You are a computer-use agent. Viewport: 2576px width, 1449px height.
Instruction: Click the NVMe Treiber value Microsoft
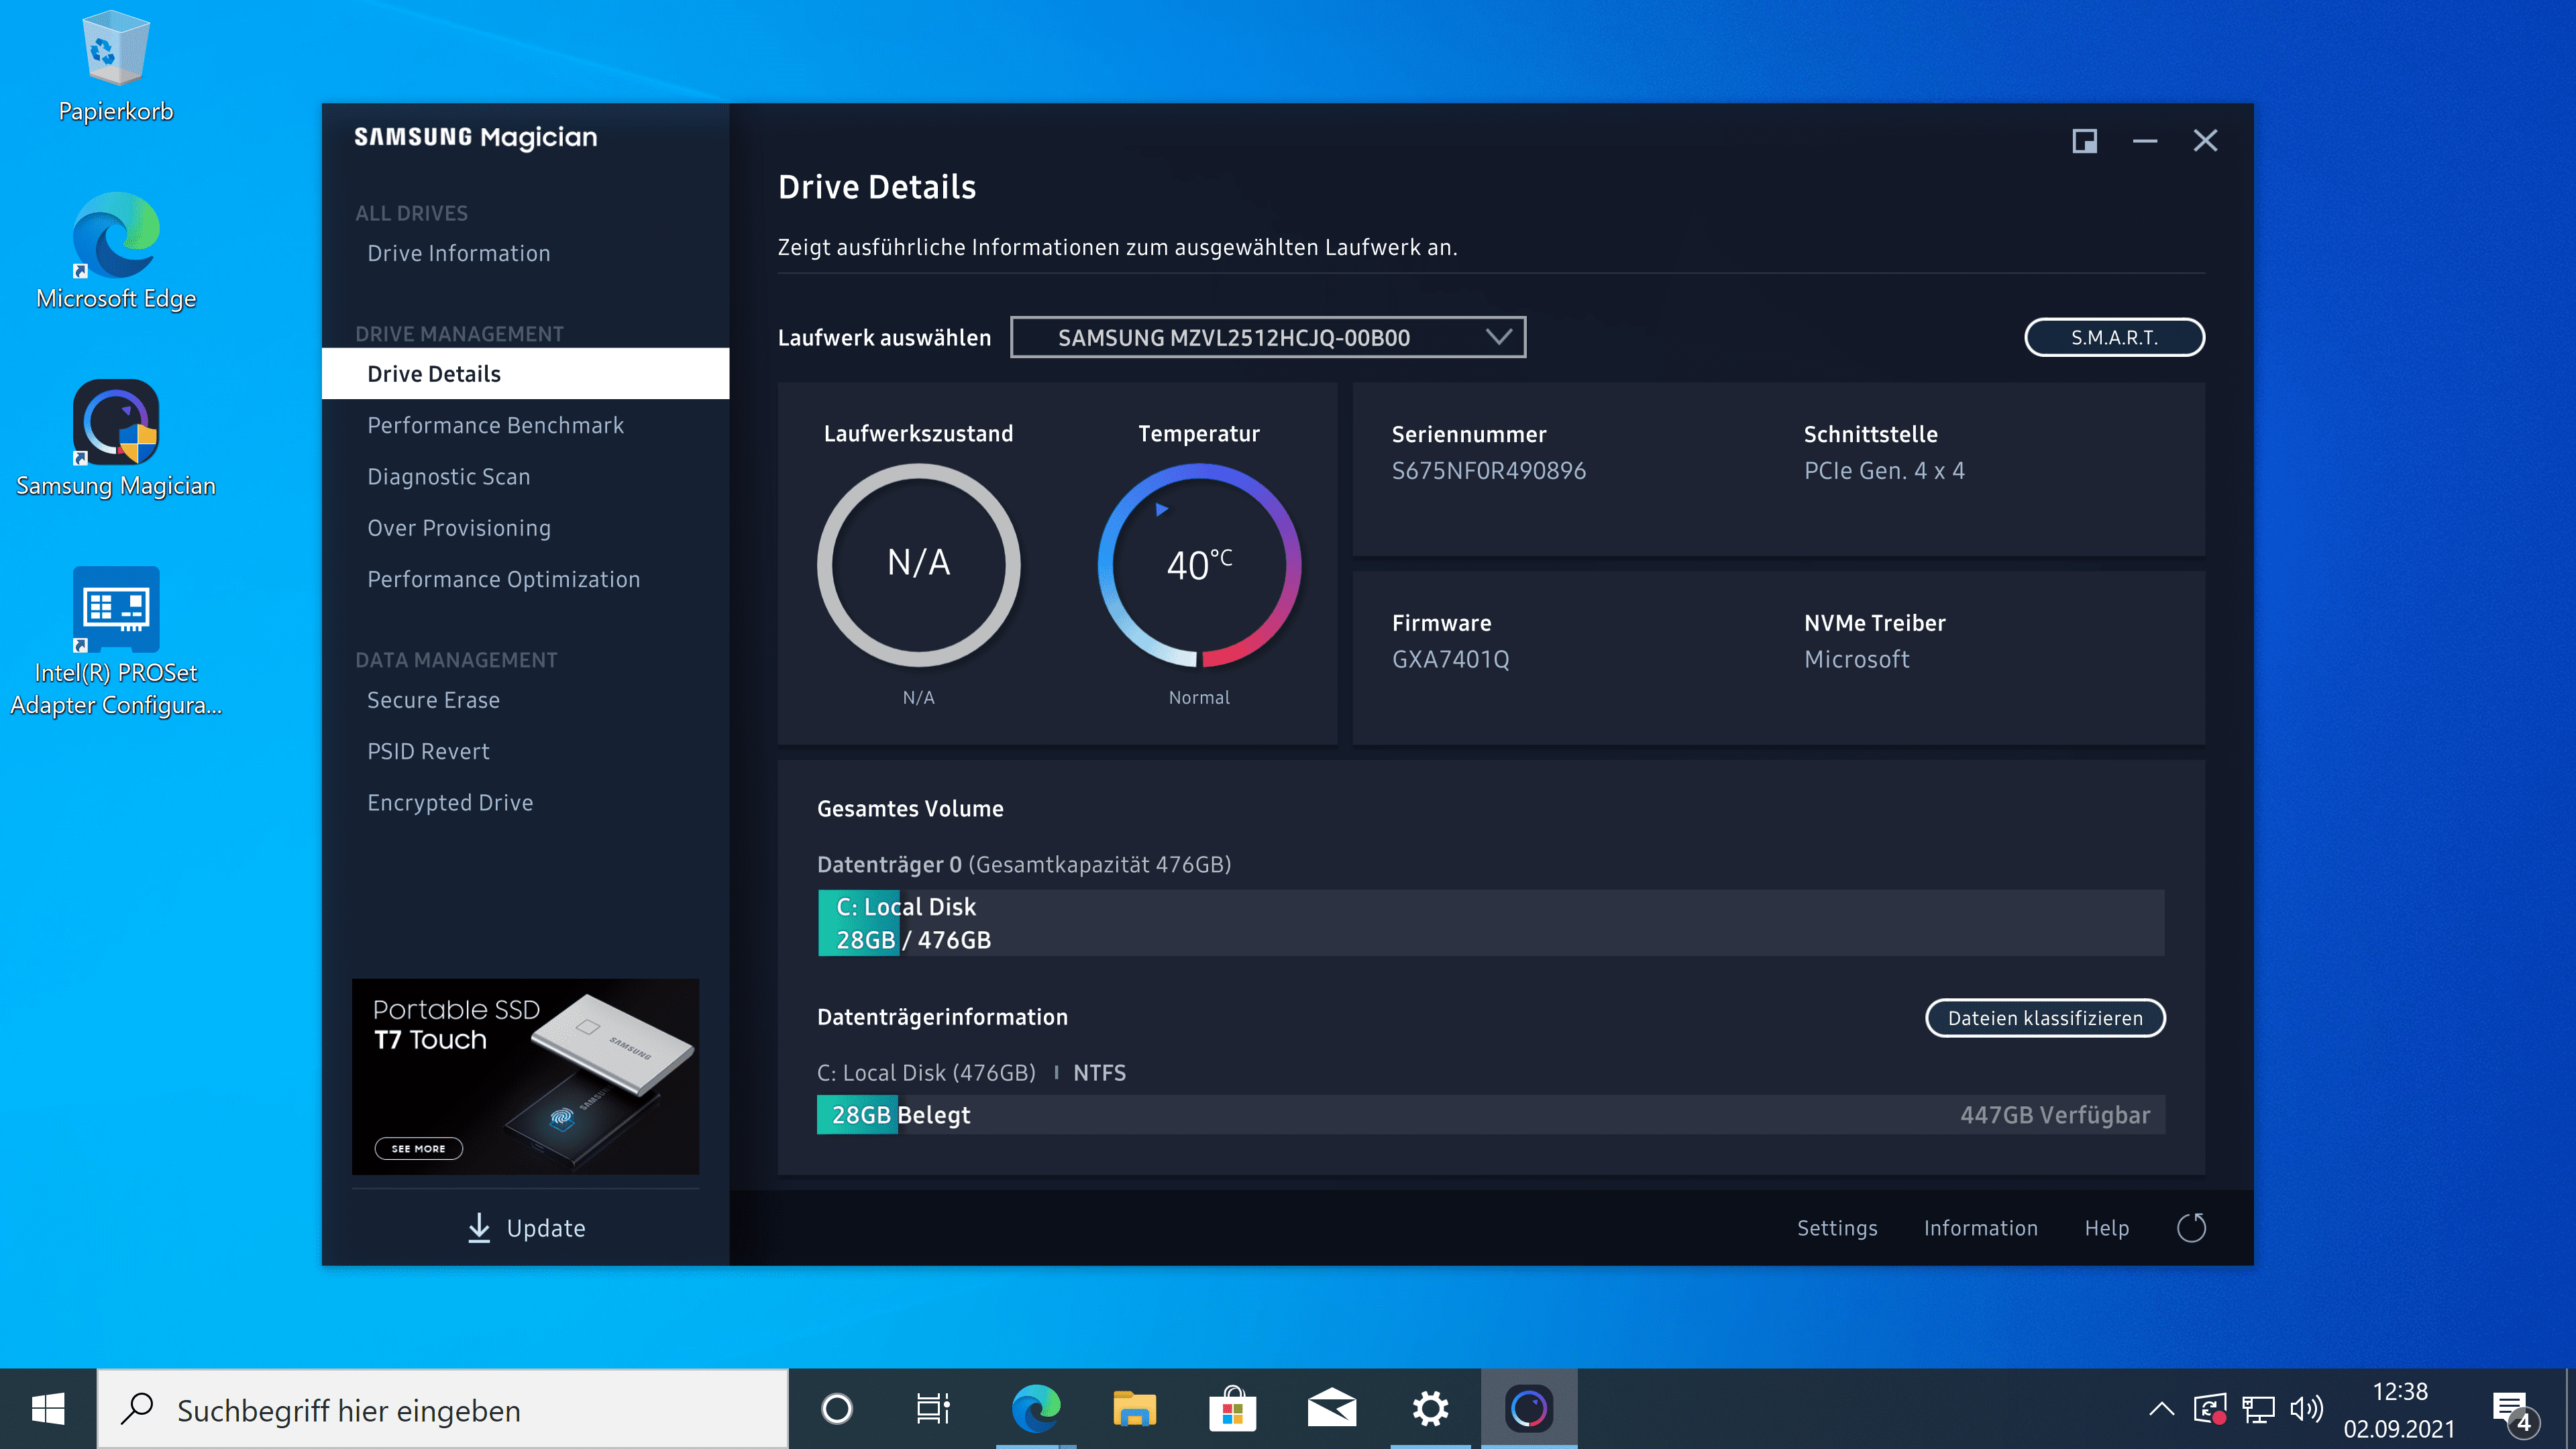tap(1856, 660)
